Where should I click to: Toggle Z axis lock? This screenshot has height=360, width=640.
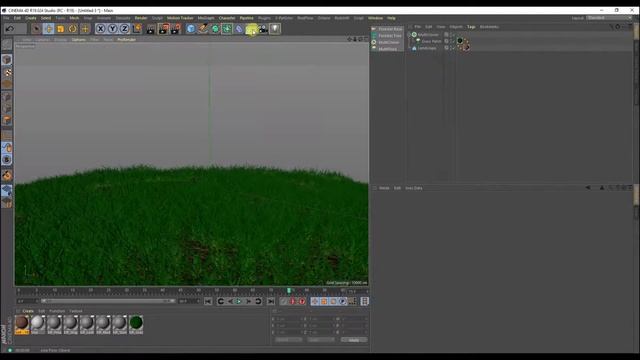pyautogui.click(x=124, y=29)
